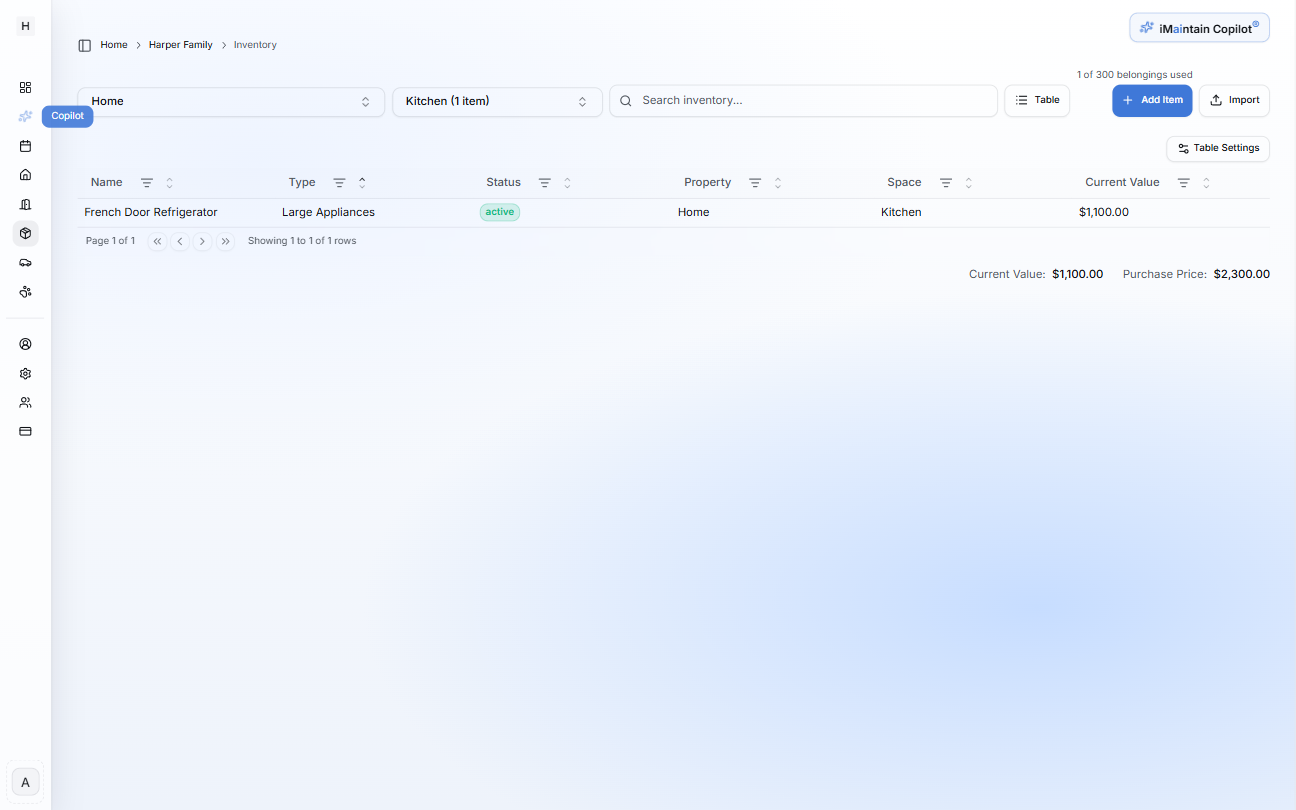Open the dashboard grid icon in sidebar
1296x810 pixels.
coord(25,87)
